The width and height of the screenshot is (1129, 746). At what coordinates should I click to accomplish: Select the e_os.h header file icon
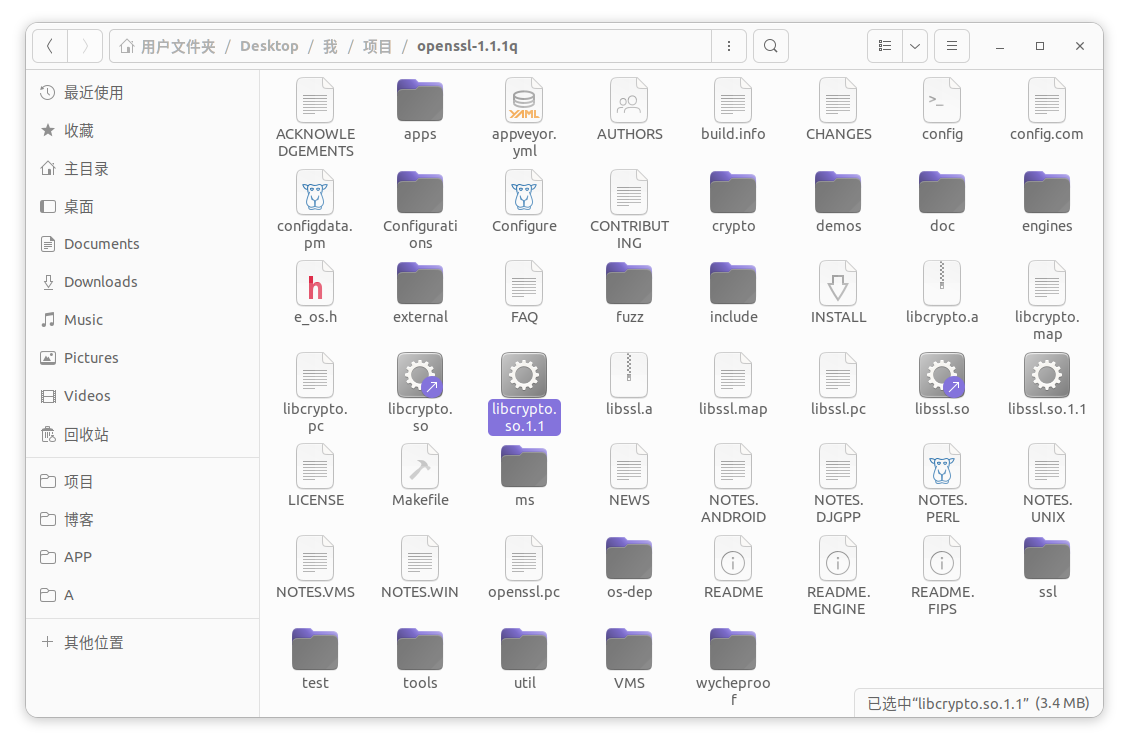pyautogui.click(x=315, y=283)
